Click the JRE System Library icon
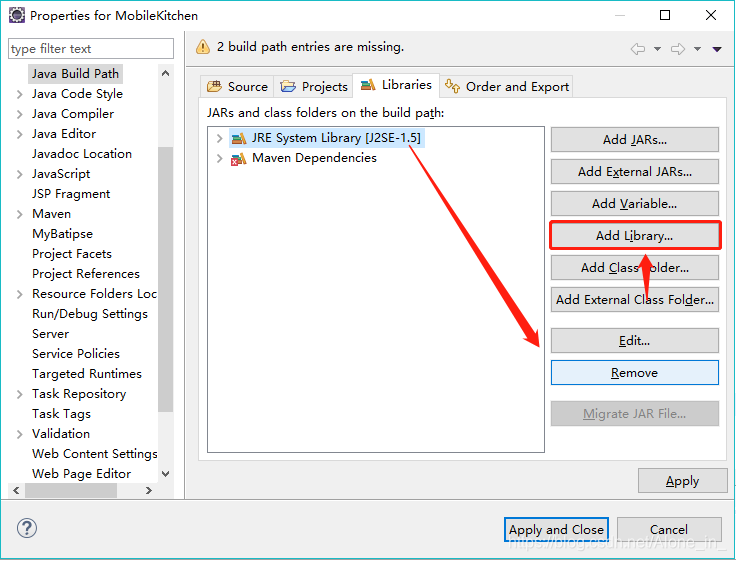Image resolution: width=736 pixels, height=561 pixels. [239, 138]
